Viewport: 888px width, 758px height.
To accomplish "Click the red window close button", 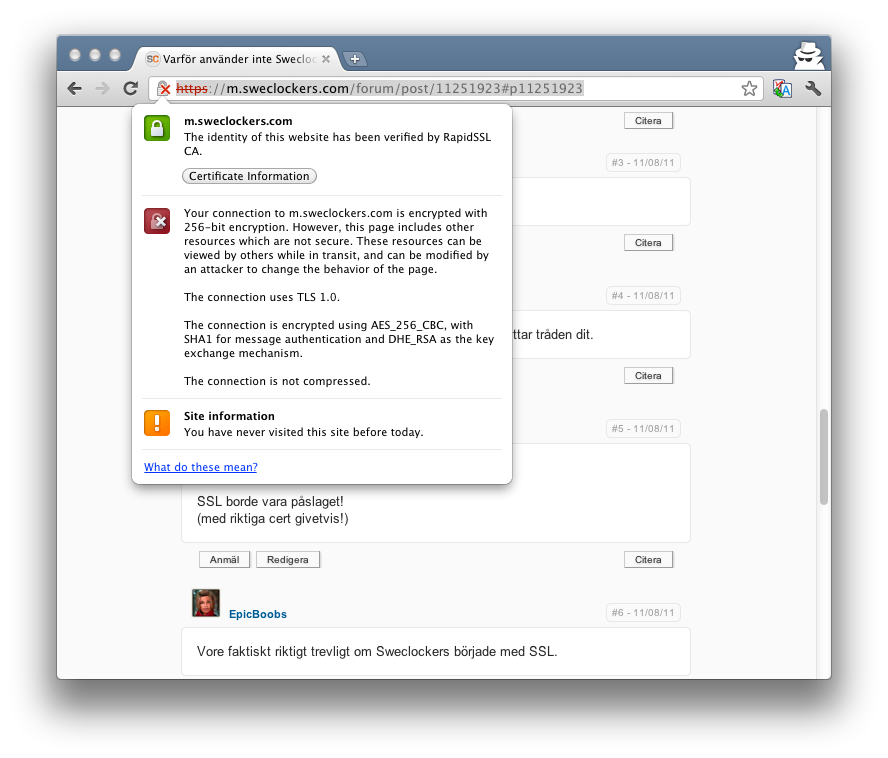I will click(75, 55).
